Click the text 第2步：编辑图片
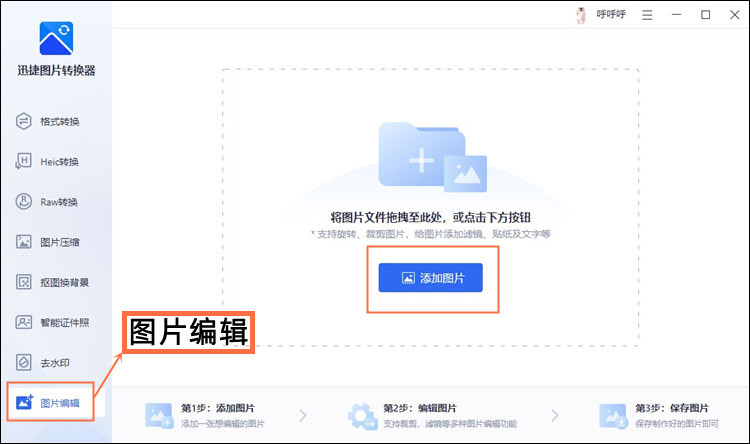The width and height of the screenshot is (750, 444). coord(420,408)
